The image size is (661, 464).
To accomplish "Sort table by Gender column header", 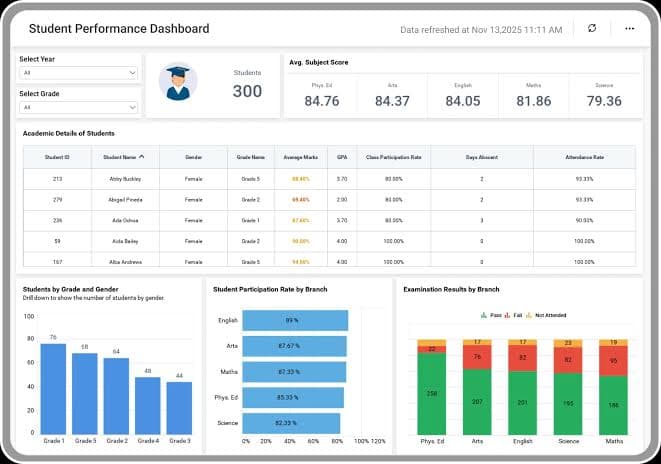I will (193, 157).
